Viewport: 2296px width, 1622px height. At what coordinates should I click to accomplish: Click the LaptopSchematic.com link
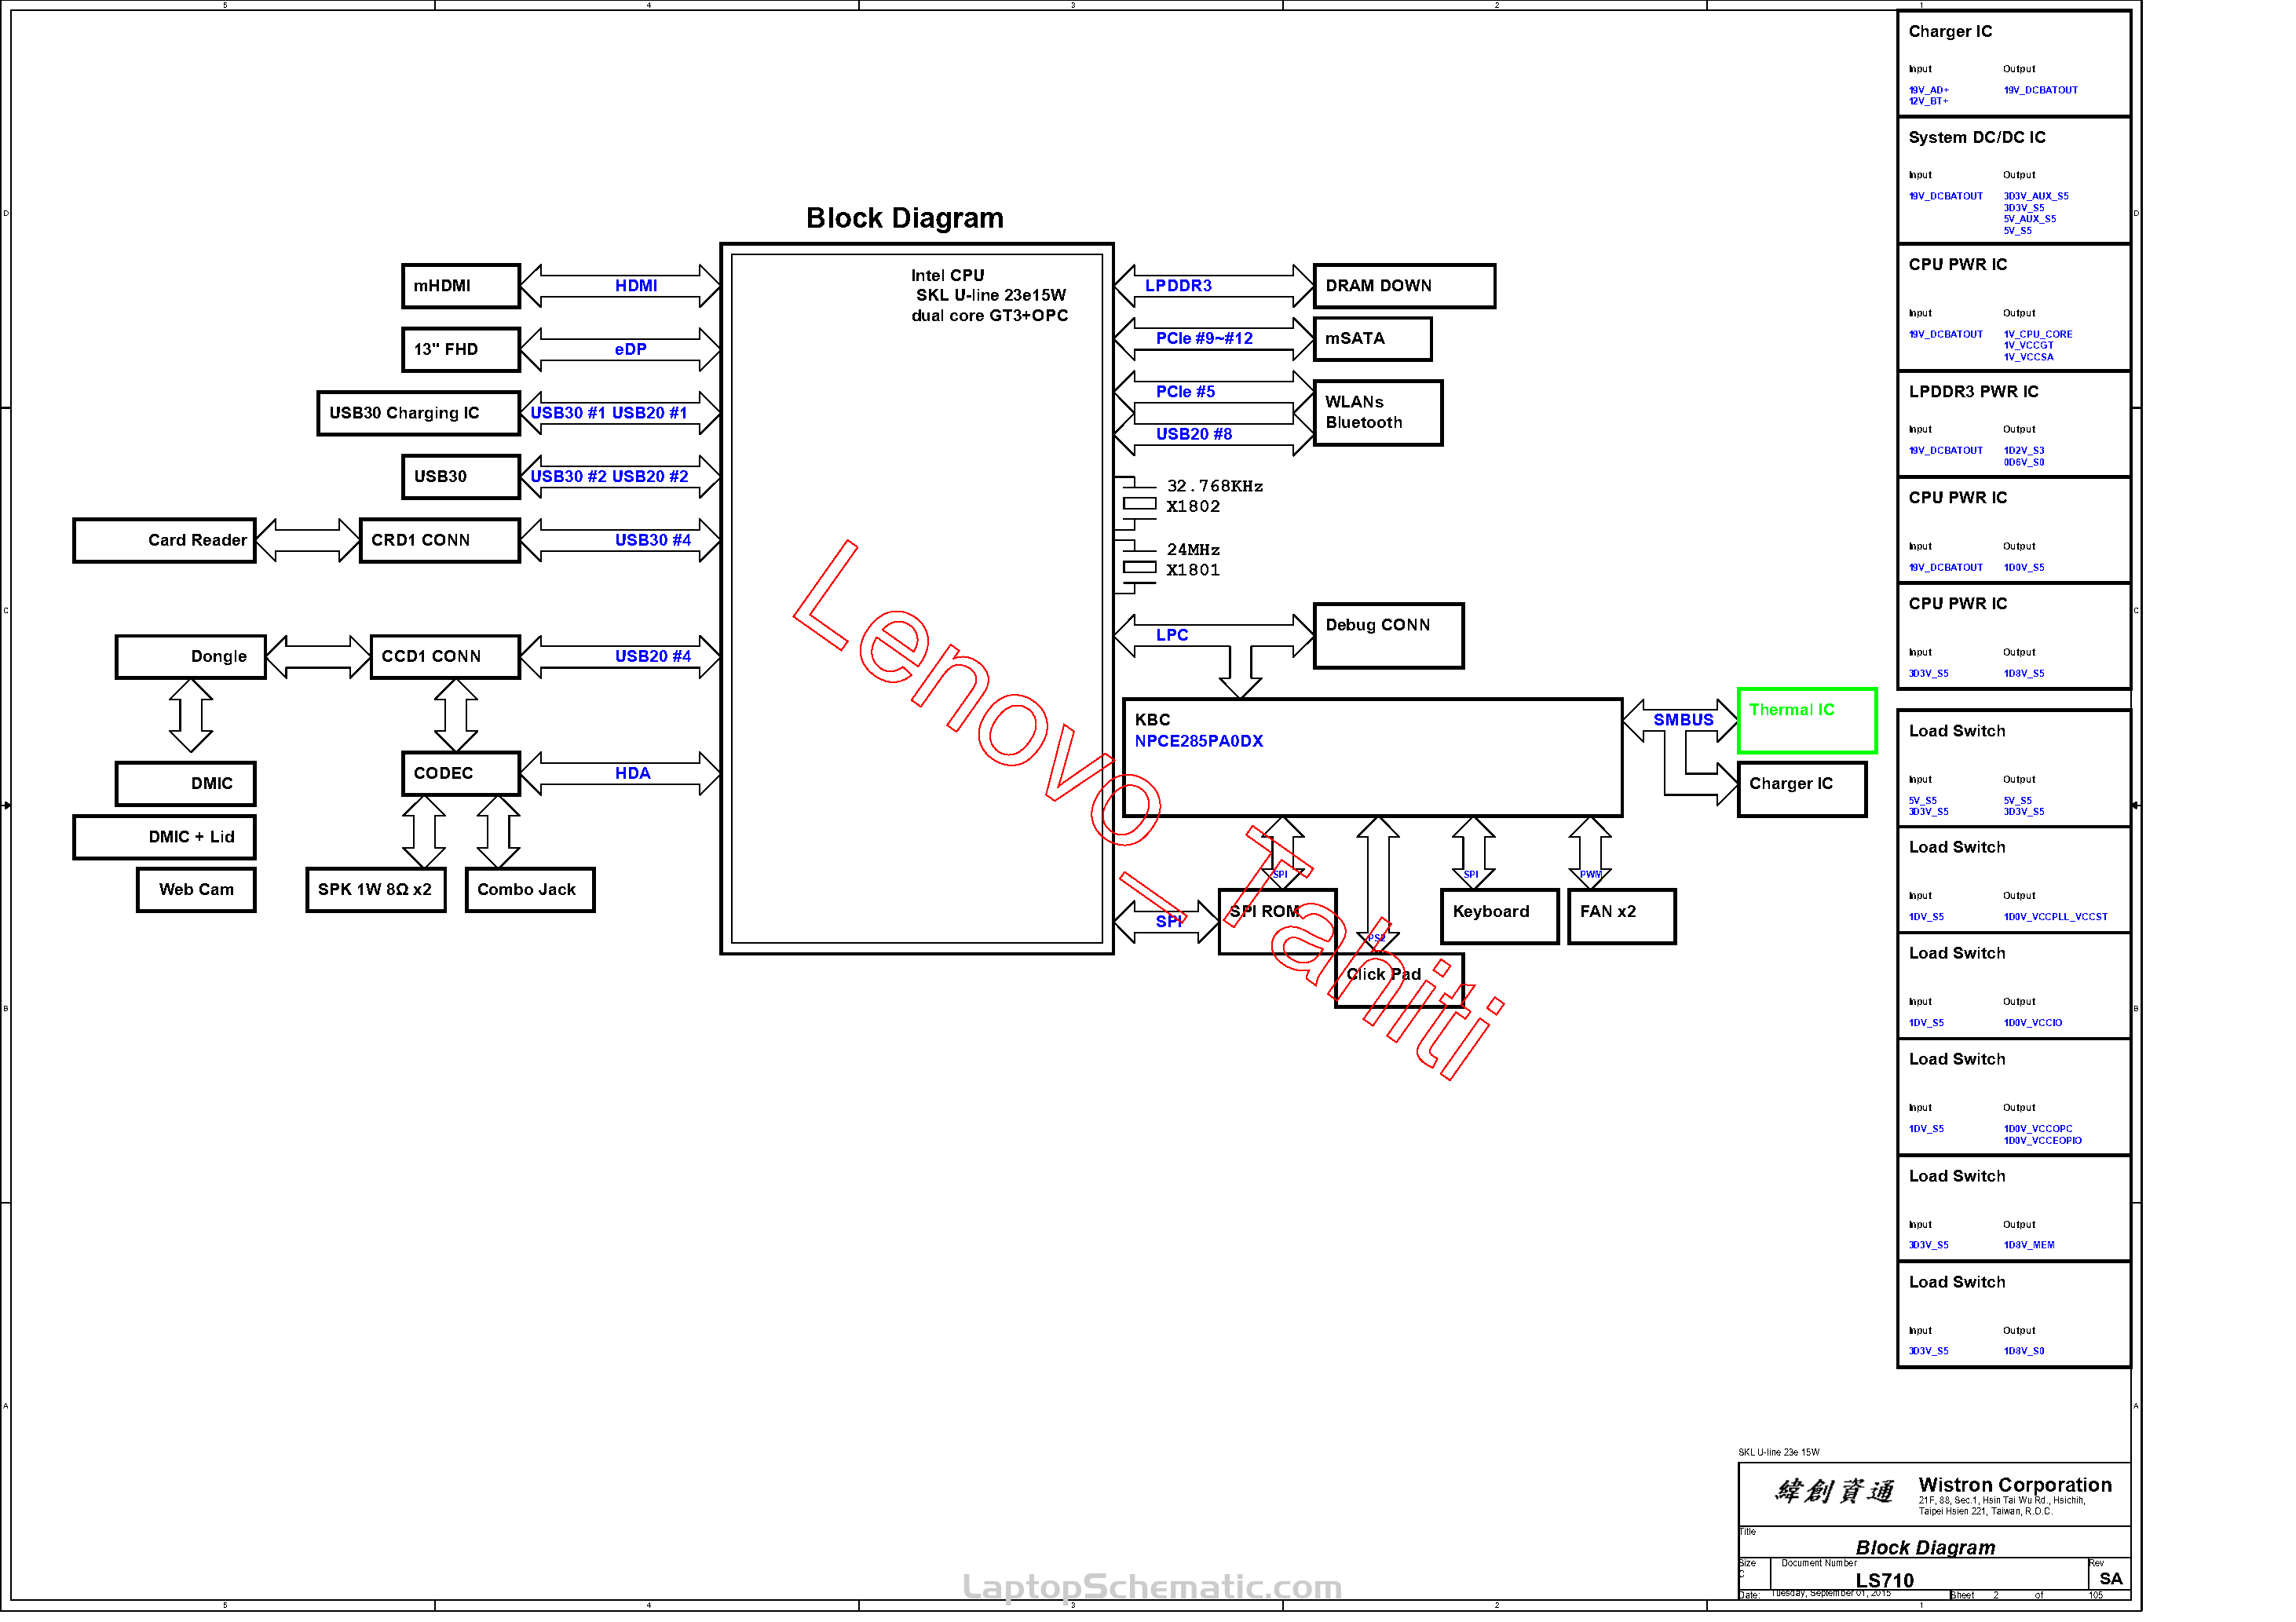(x=1151, y=1587)
